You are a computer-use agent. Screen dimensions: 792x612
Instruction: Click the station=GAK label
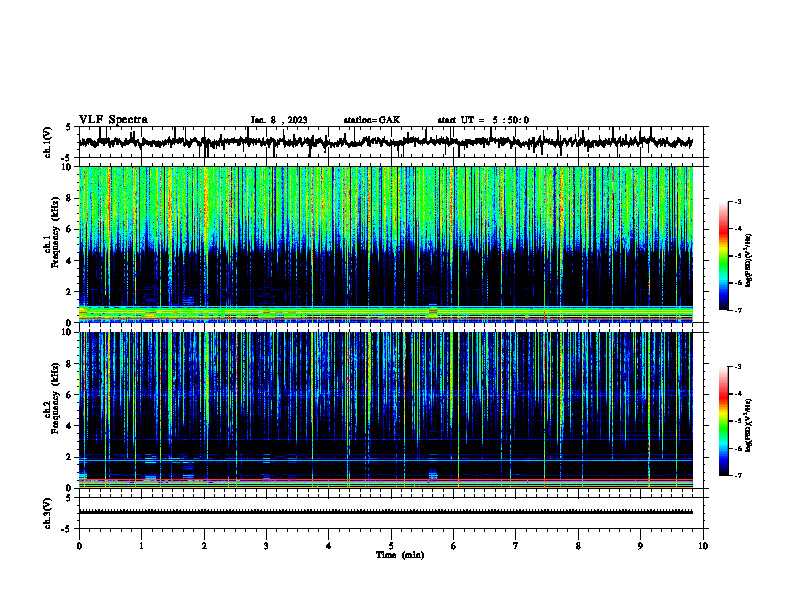[x=372, y=120]
